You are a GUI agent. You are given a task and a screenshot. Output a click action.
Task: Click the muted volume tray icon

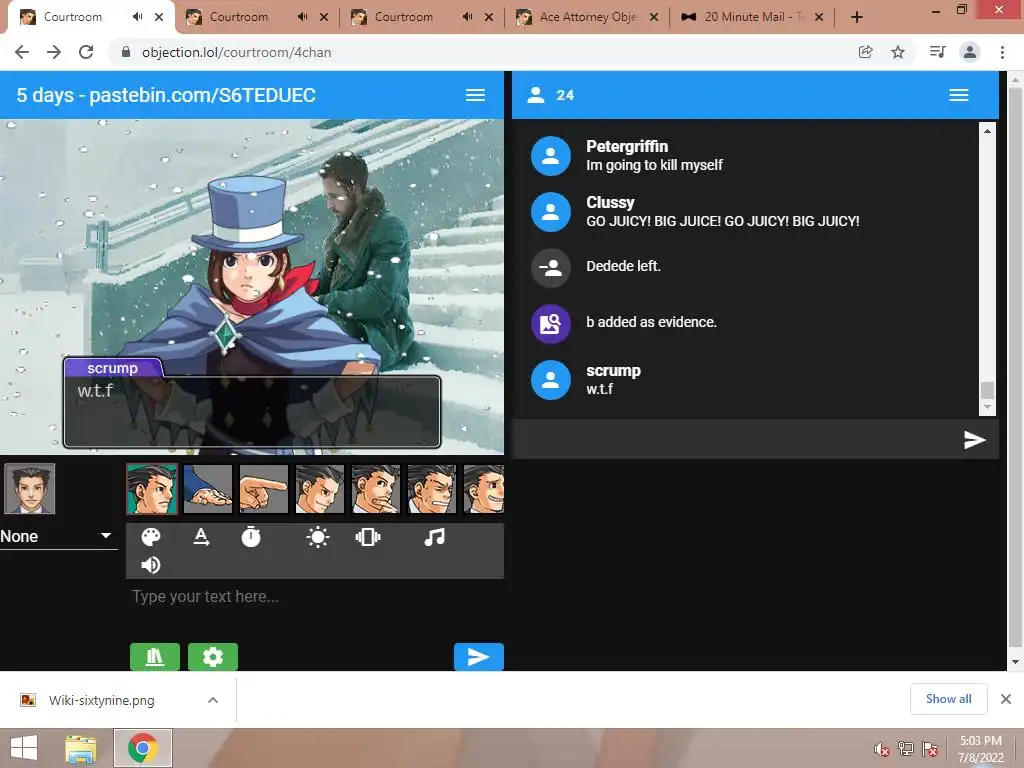882,749
